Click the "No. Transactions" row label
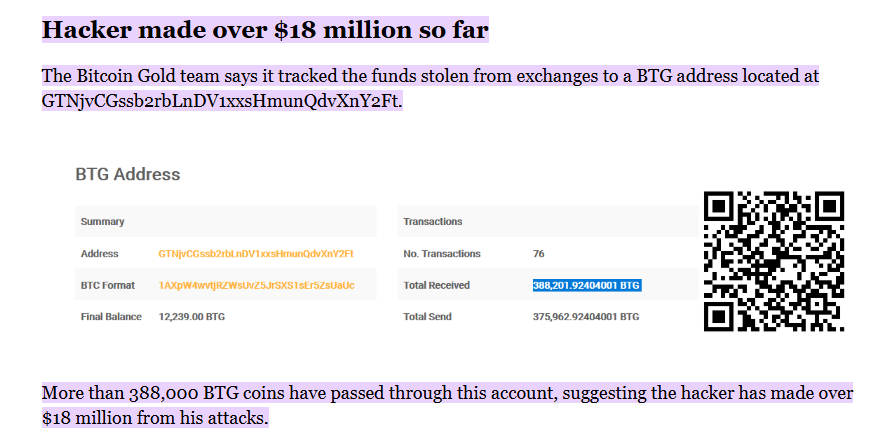Viewport: 869px width, 439px height. (442, 254)
